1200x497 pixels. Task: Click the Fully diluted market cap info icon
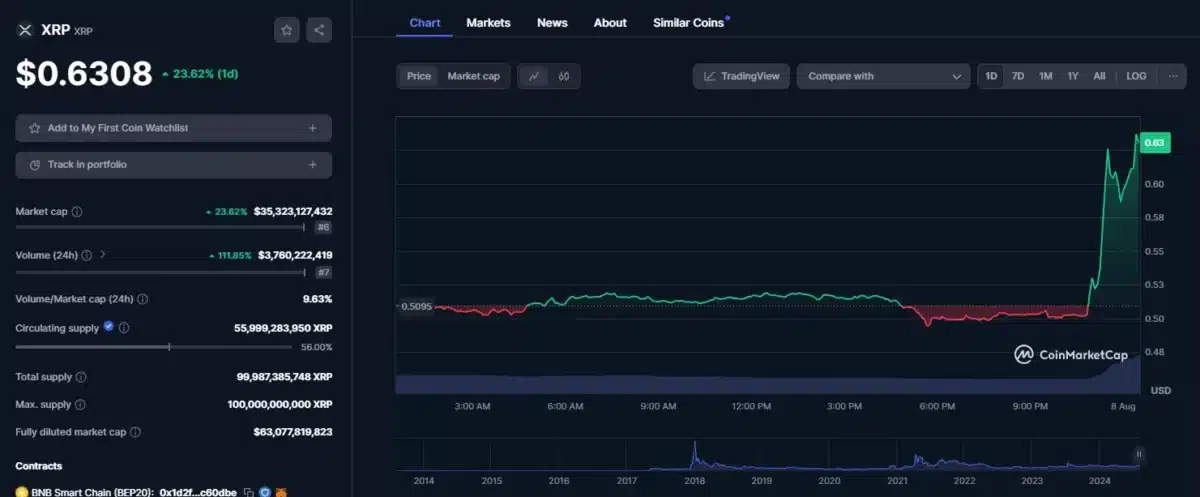(135, 432)
